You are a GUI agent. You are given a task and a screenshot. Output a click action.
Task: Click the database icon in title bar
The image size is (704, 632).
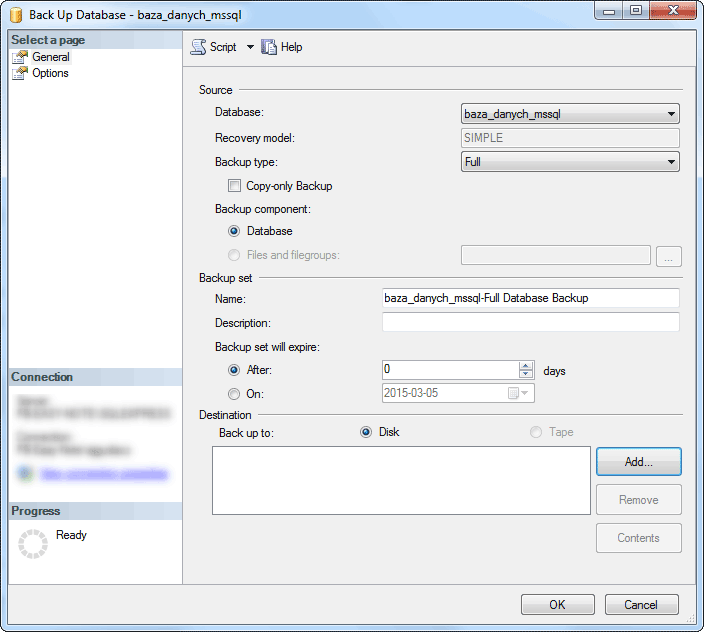coord(17,15)
